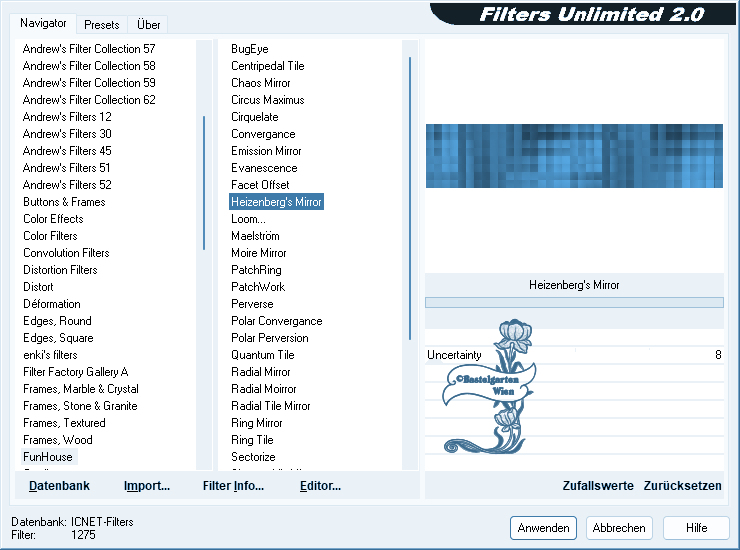Select Convolution Filters category
The width and height of the screenshot is (740, 550).
[66, 253]
